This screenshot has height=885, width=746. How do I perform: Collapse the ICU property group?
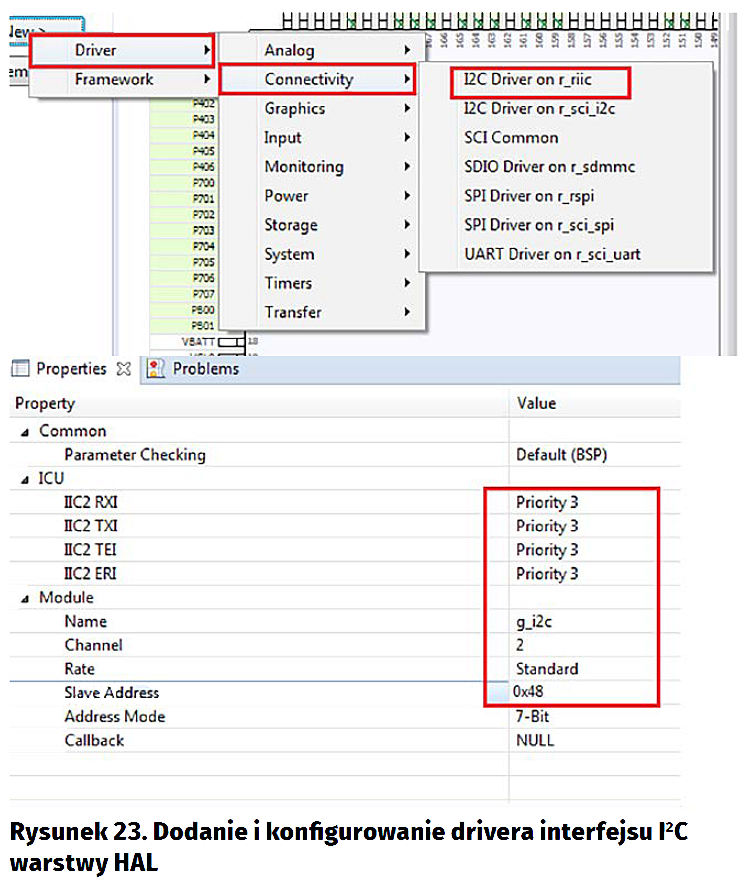coord(24,479)
